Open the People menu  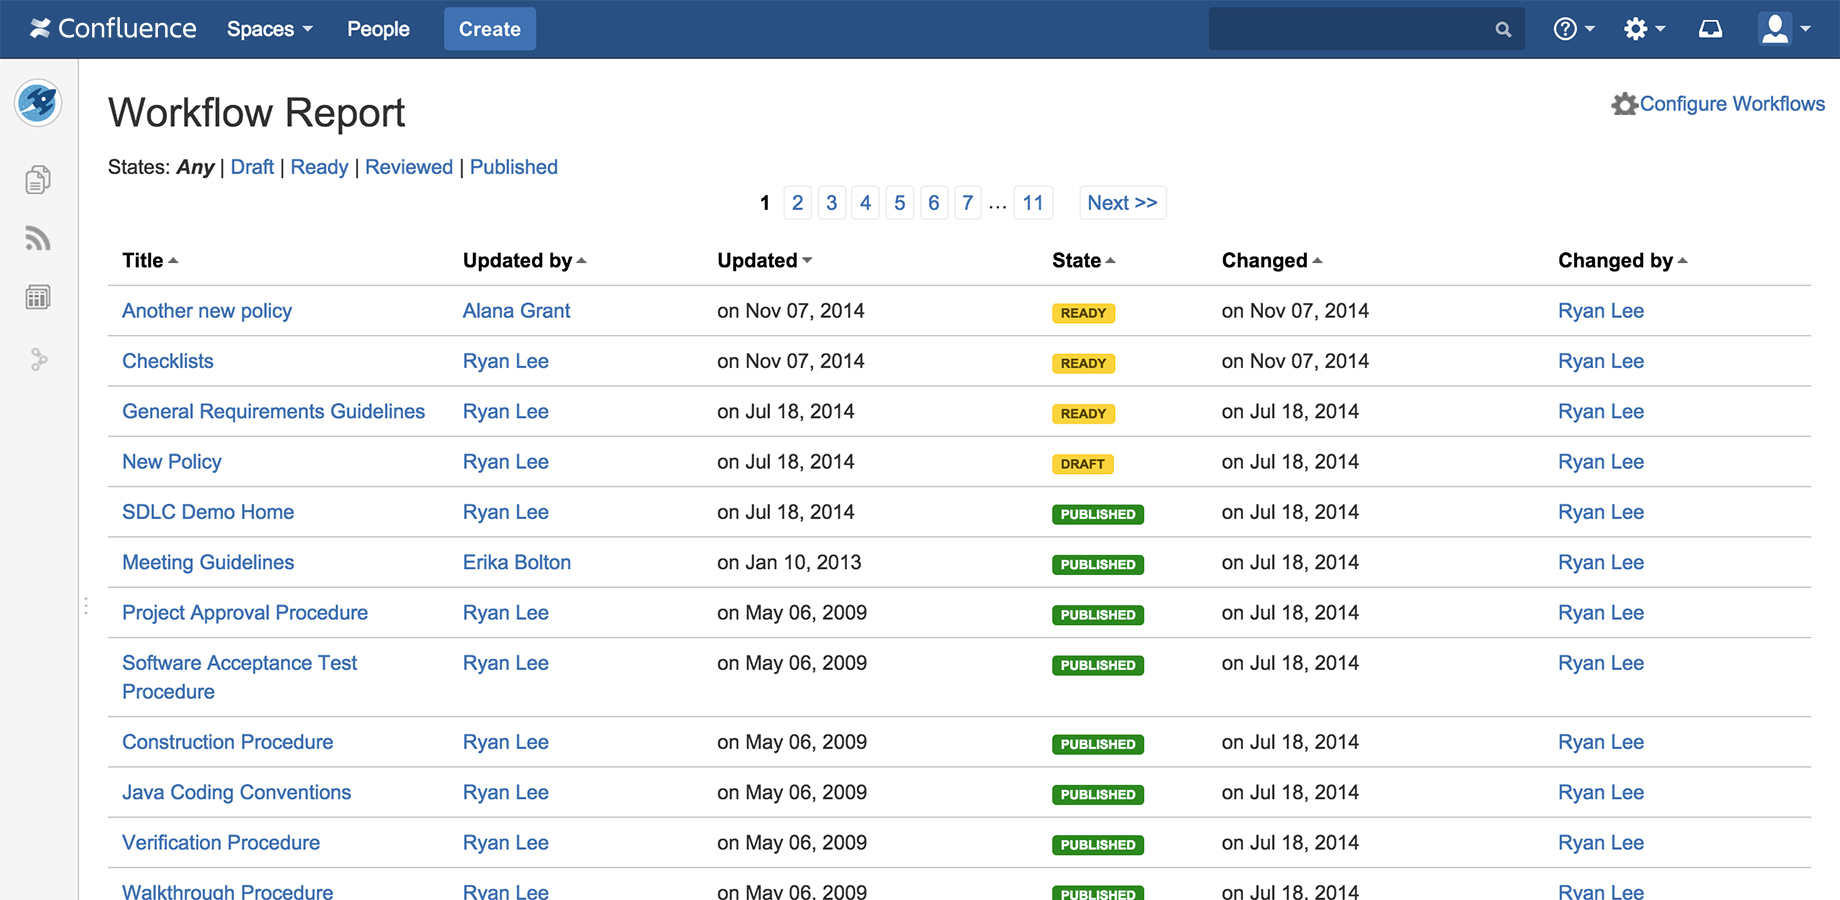378,29
